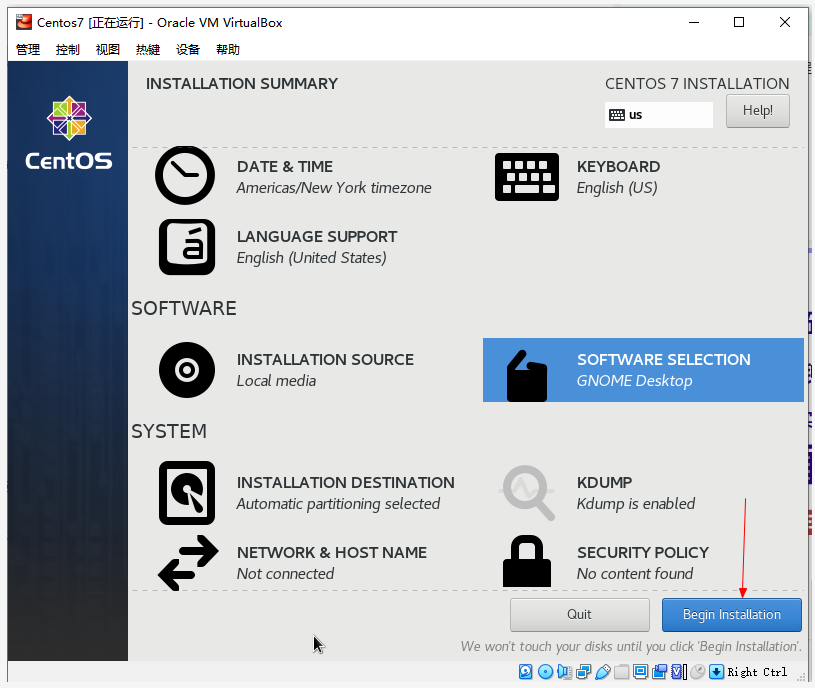The width and height of the screenshot is (815, 688).
Task: Click keyboard capture arrow icon
Action: click(x=717, y=672)
